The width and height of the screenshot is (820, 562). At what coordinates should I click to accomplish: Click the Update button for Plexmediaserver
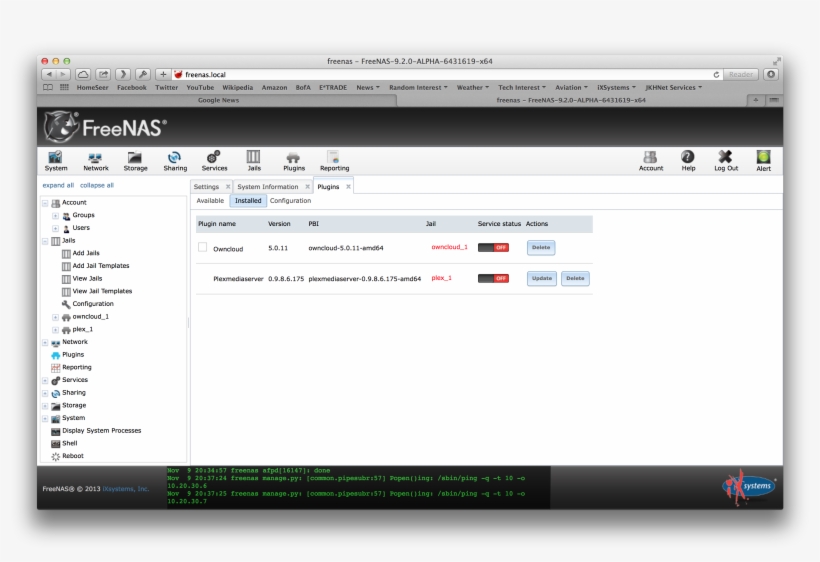pyautogui.click(x=541, y=278)
